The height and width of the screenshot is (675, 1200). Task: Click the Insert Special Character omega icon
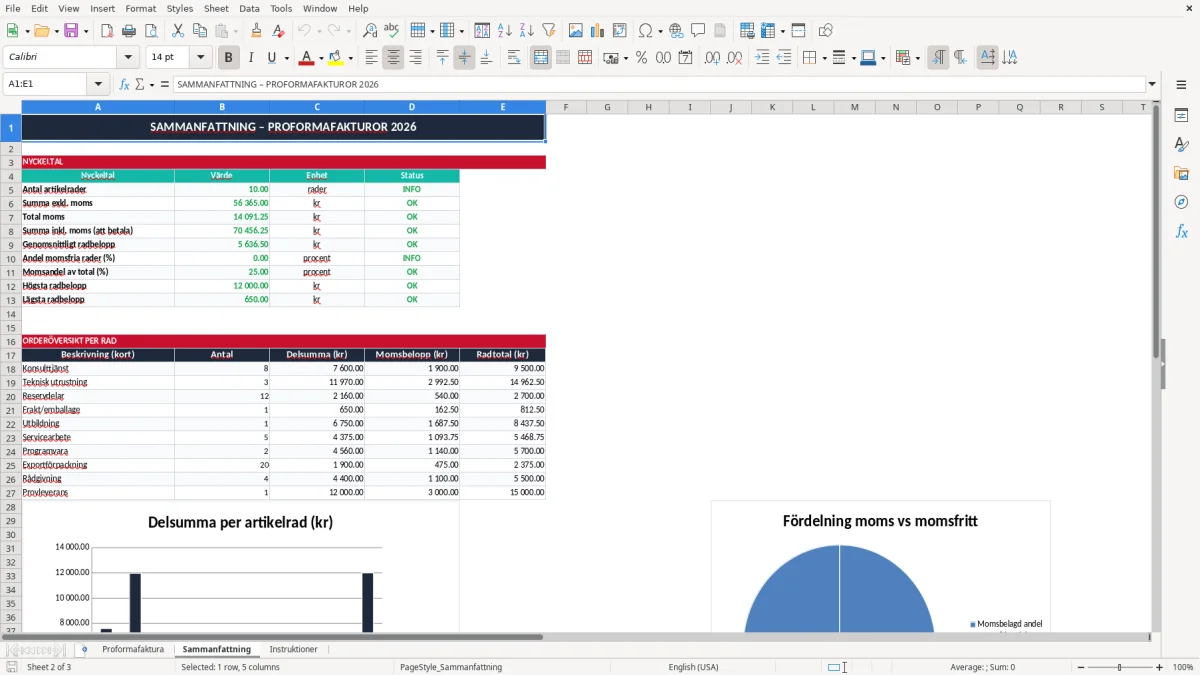[645, 31]
